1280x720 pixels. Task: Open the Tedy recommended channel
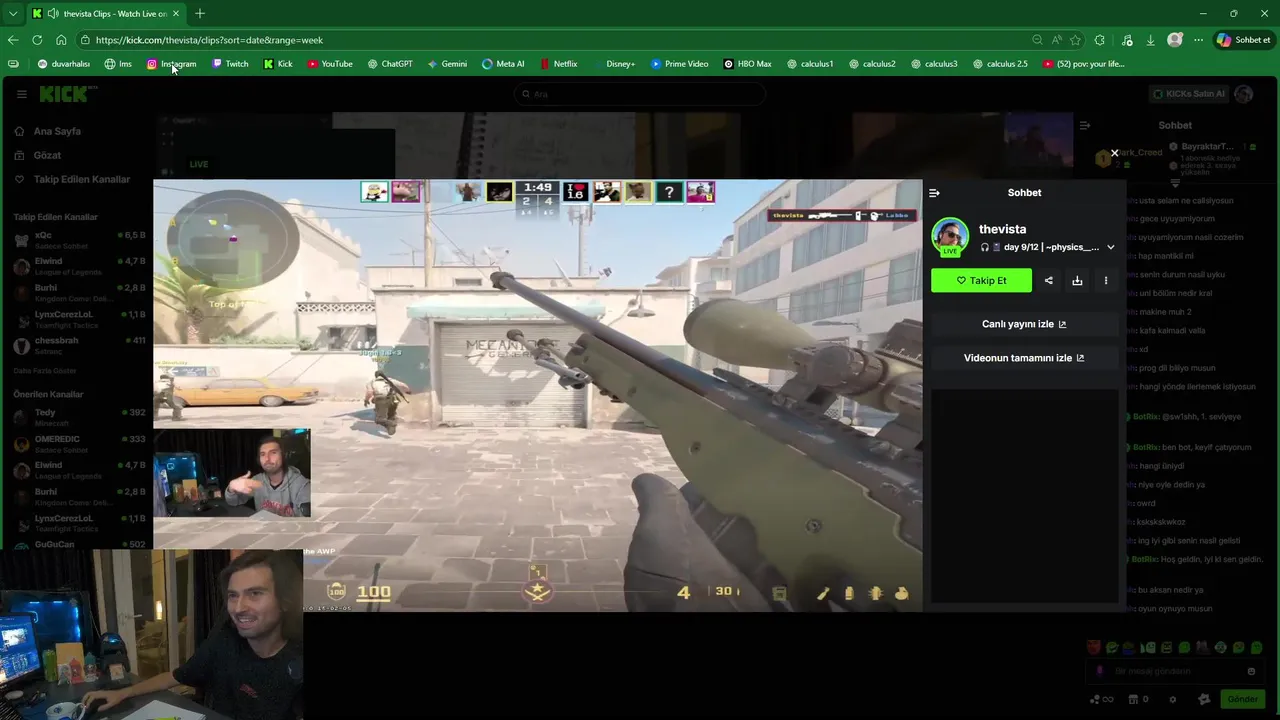click(x=78, y=417)
